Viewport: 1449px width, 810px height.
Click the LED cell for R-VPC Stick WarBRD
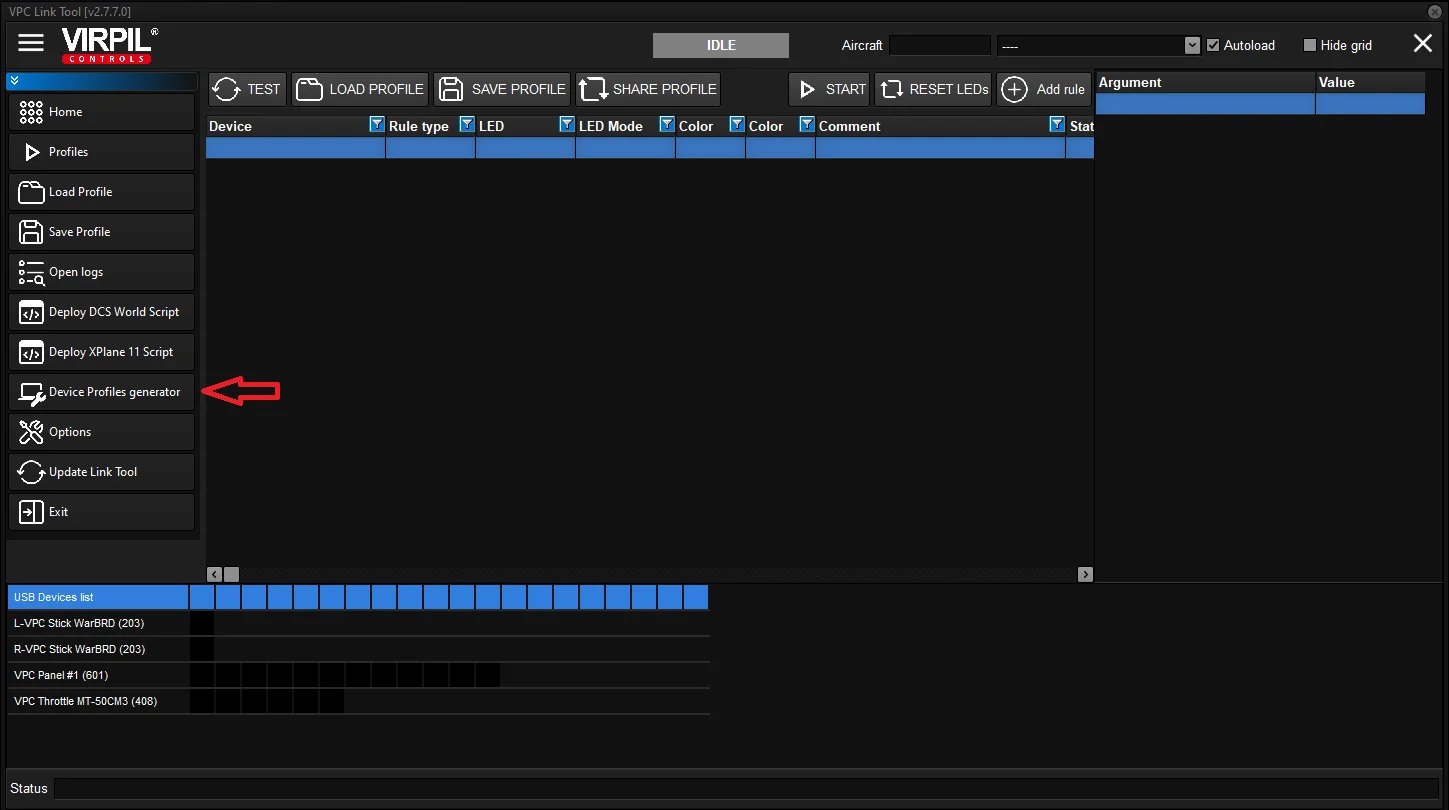click(x=202, y=649)
